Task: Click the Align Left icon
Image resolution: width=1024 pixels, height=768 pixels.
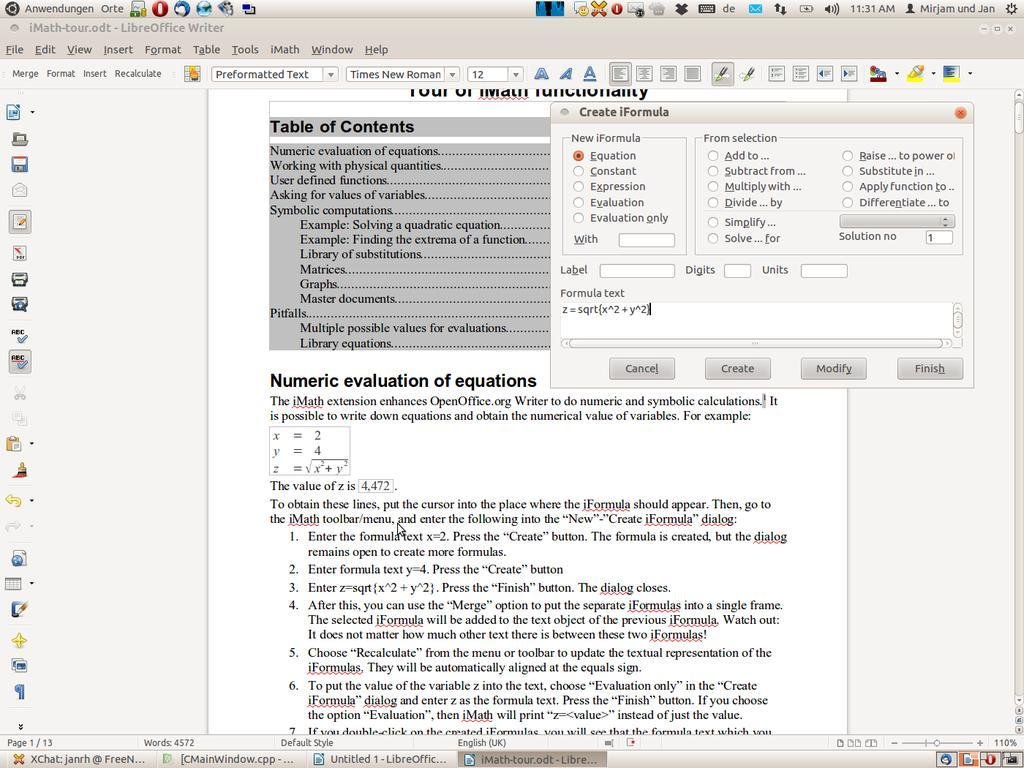Action: click(620, 74)
